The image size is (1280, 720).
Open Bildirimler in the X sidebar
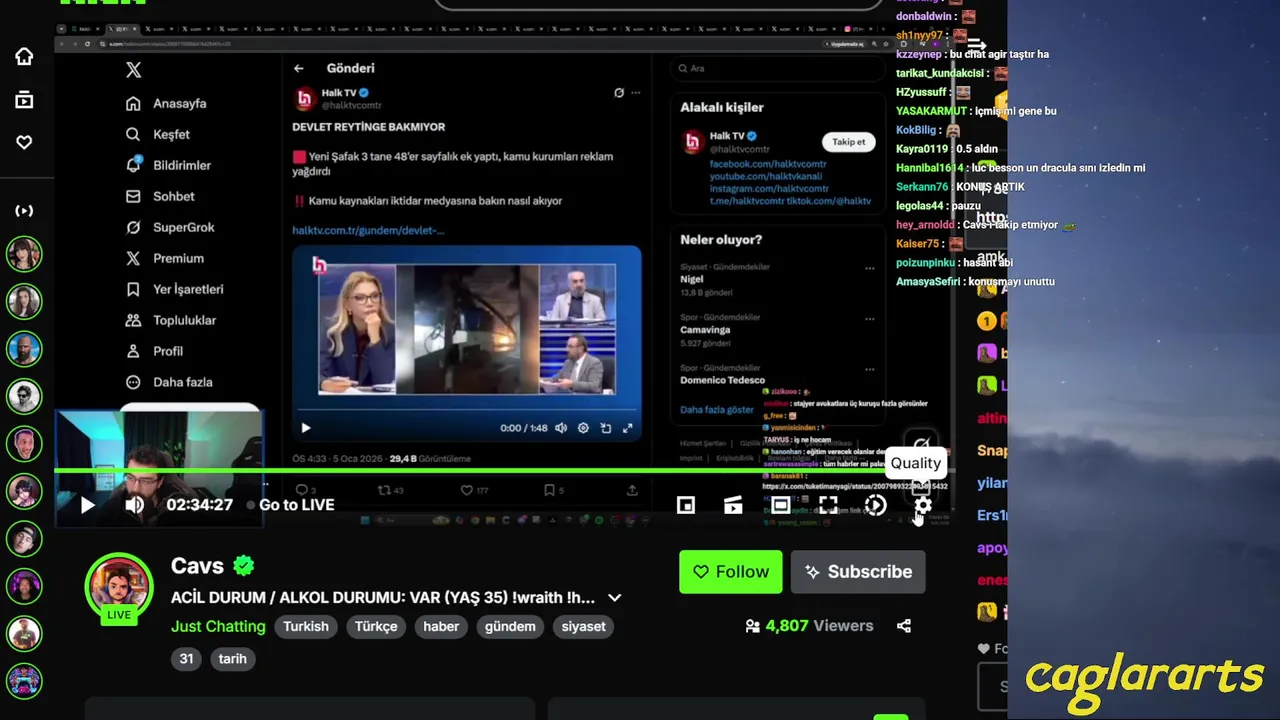tap(168, 166)
